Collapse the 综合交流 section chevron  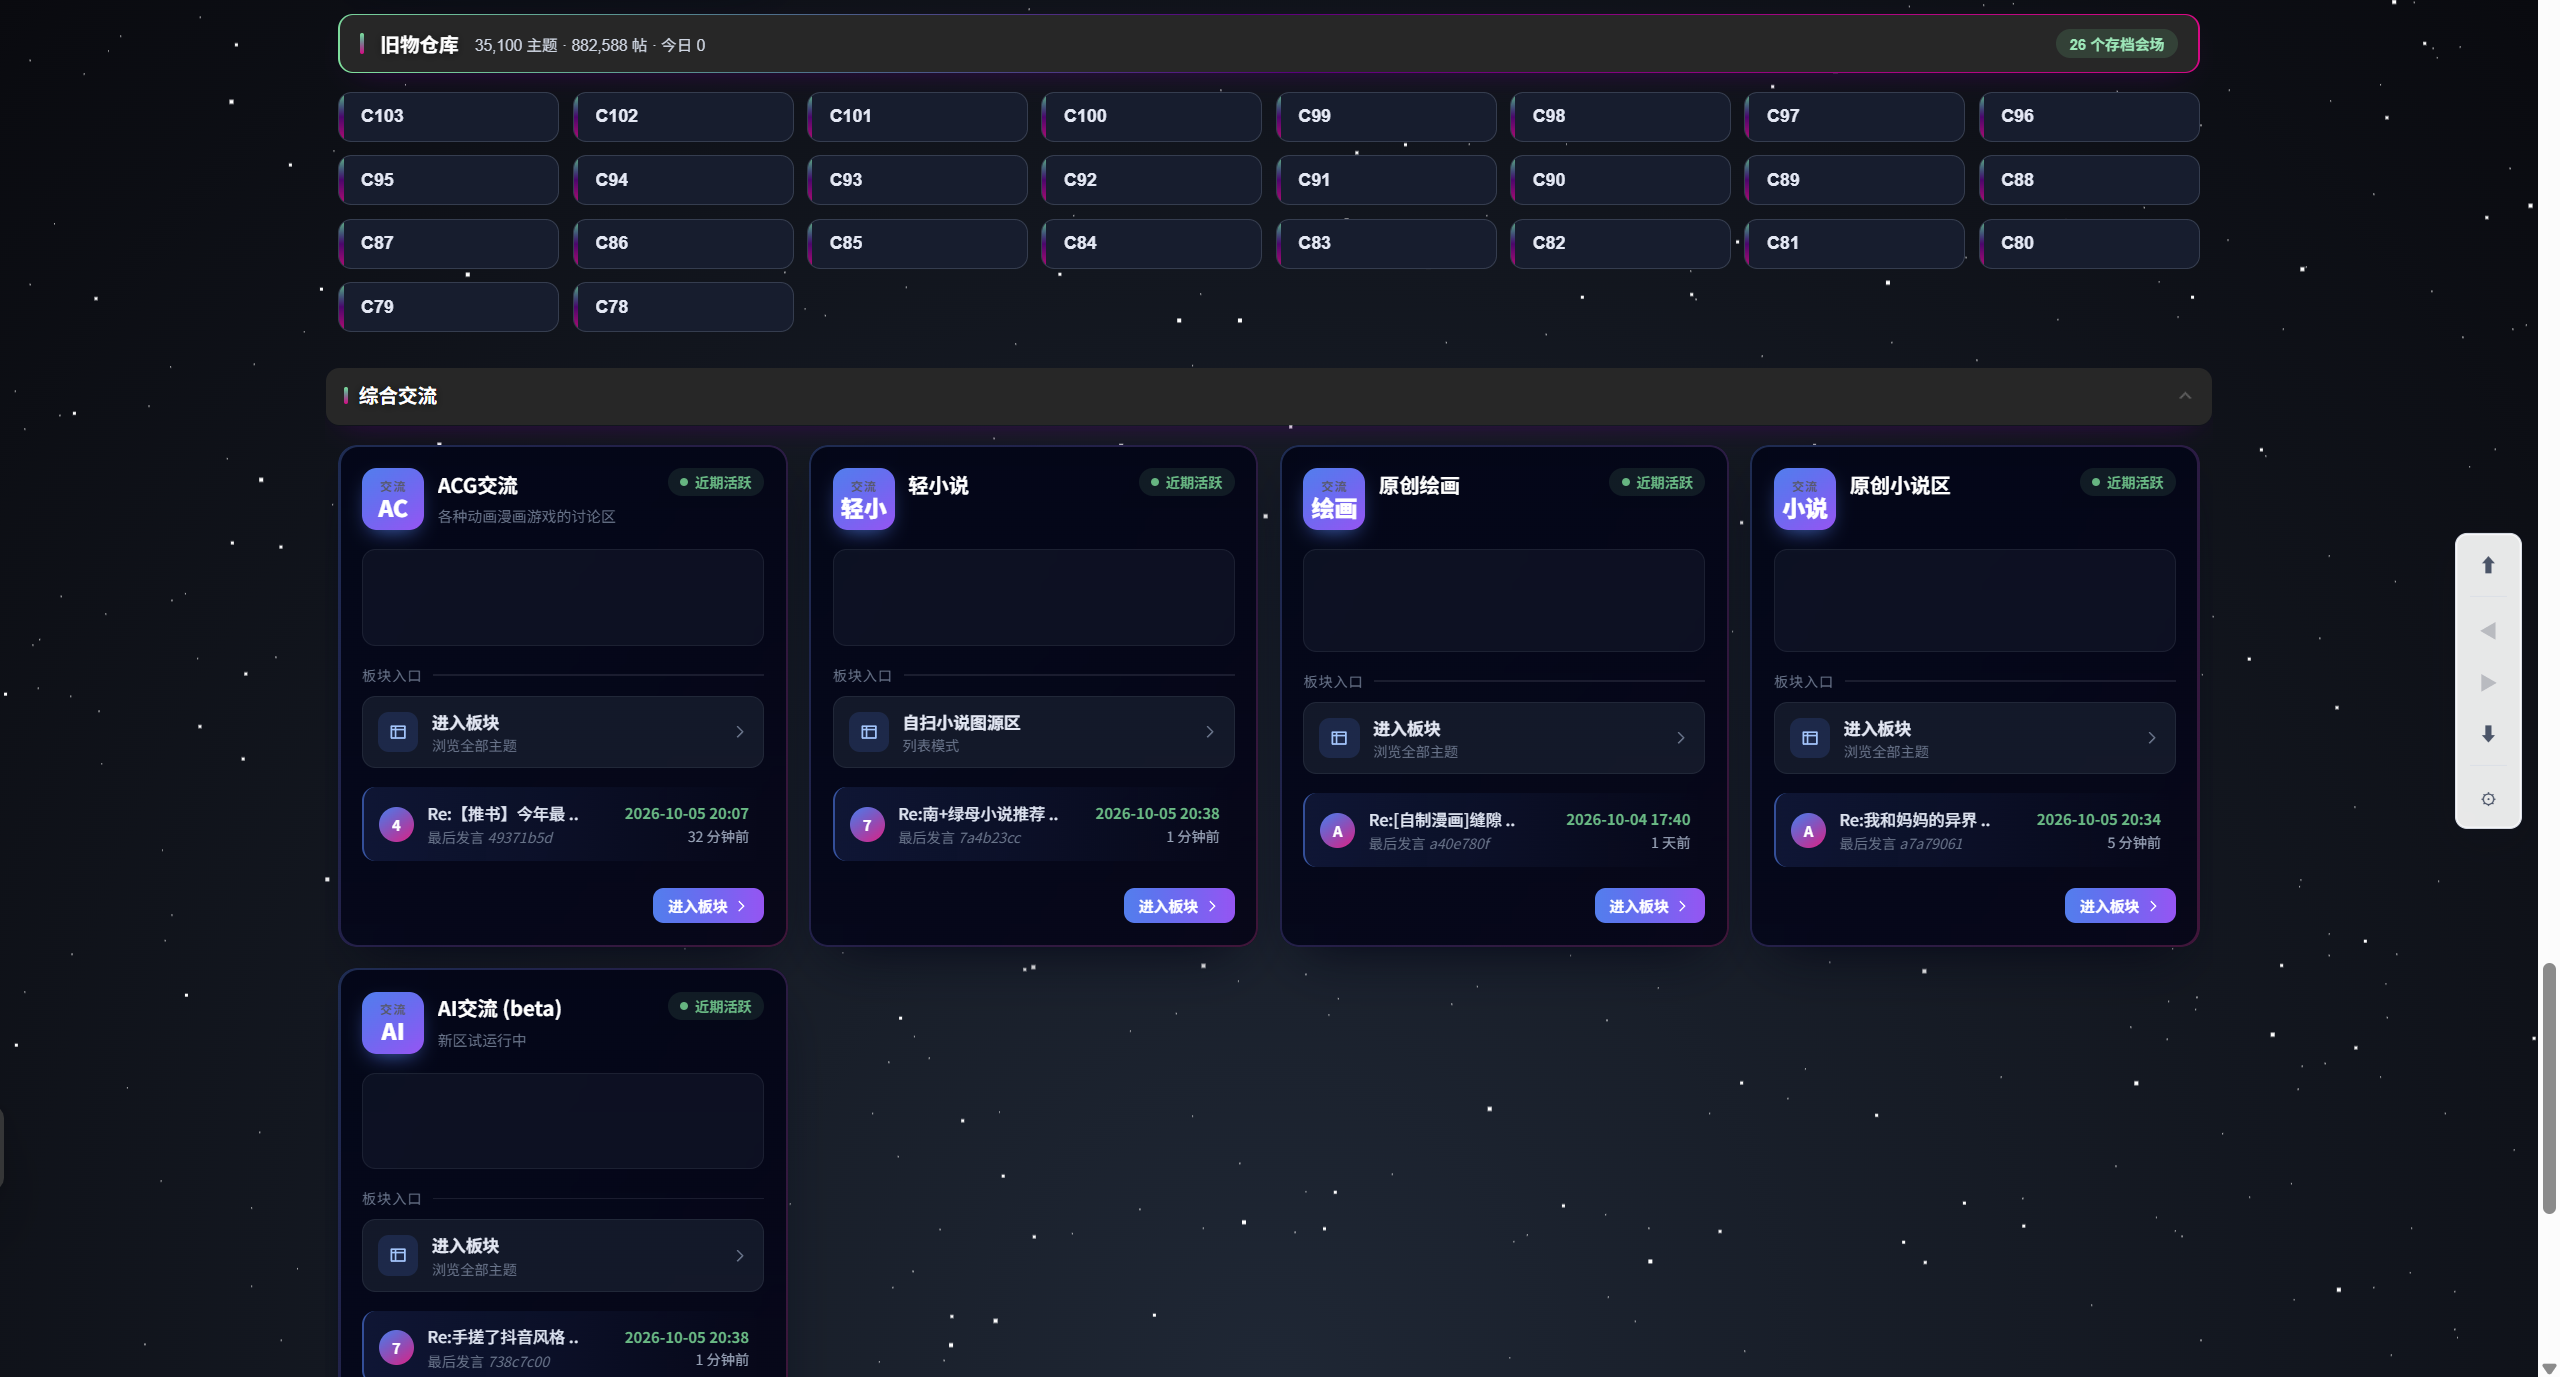pyautogui.click(x=2185, y=396)
